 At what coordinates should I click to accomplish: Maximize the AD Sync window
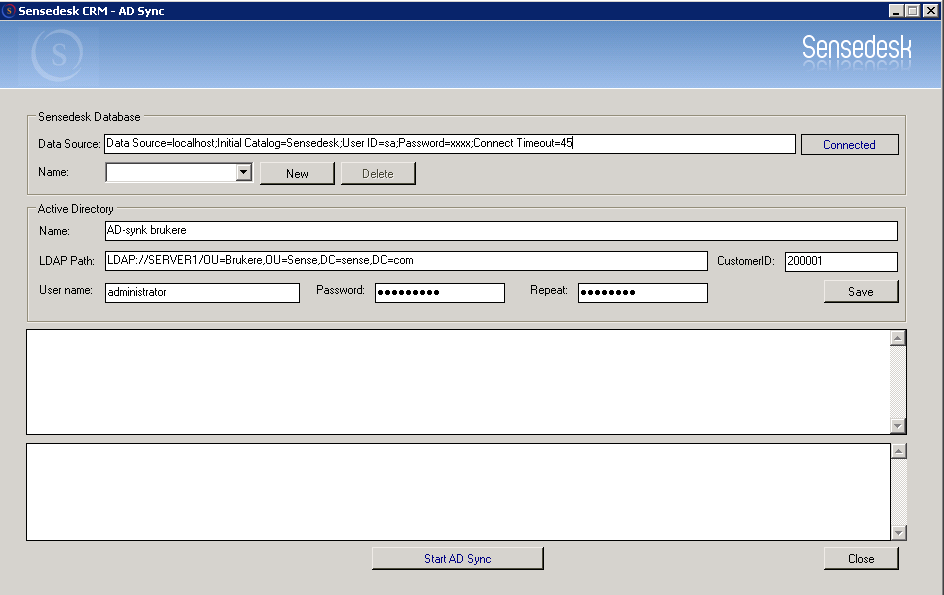click(x=913, y=11)
